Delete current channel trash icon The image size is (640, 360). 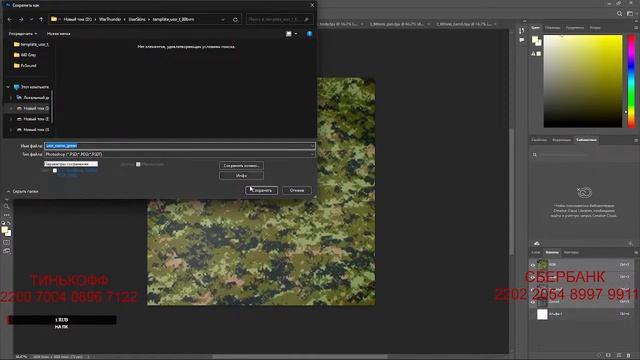point(629,355)
